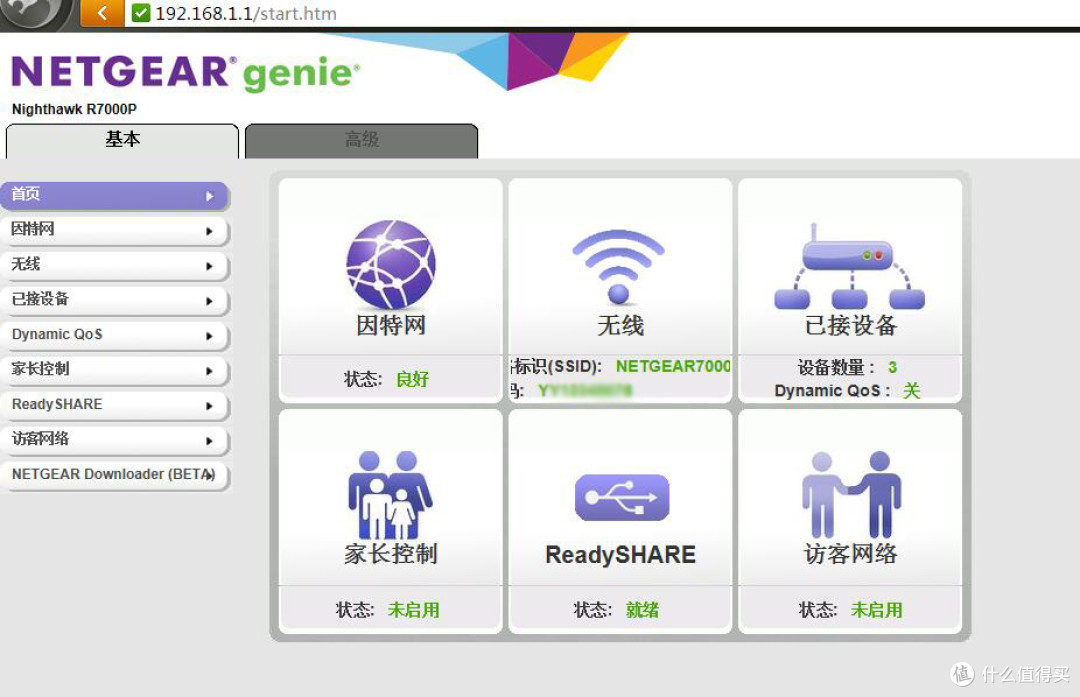Click the Guest Network handshake icon
The width and height of the screenshot is (1080, 697).
coord(851,495)
